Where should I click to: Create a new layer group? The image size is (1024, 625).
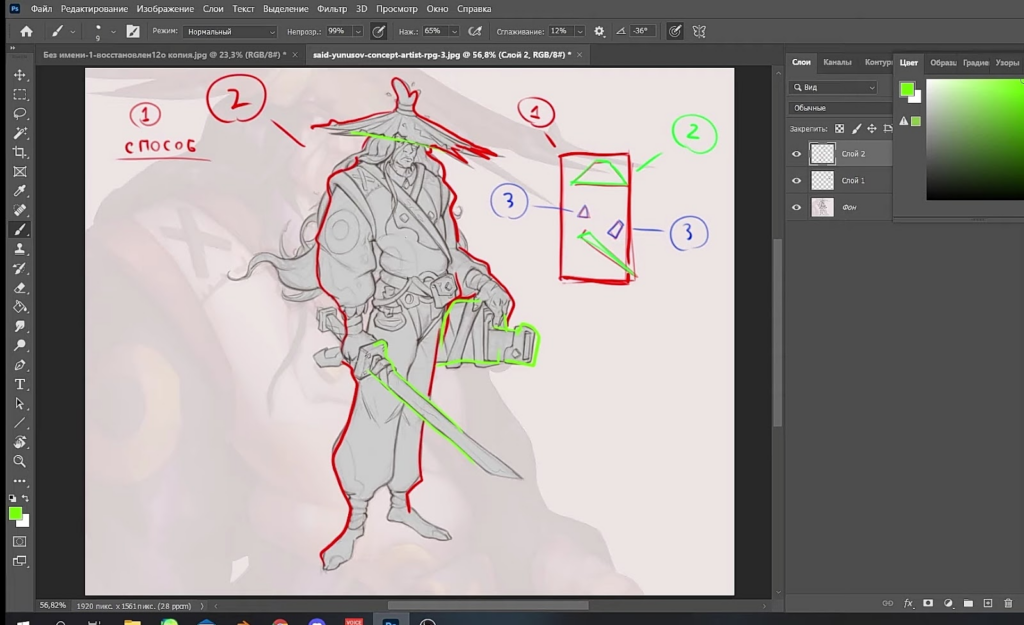tap(968, 603)
